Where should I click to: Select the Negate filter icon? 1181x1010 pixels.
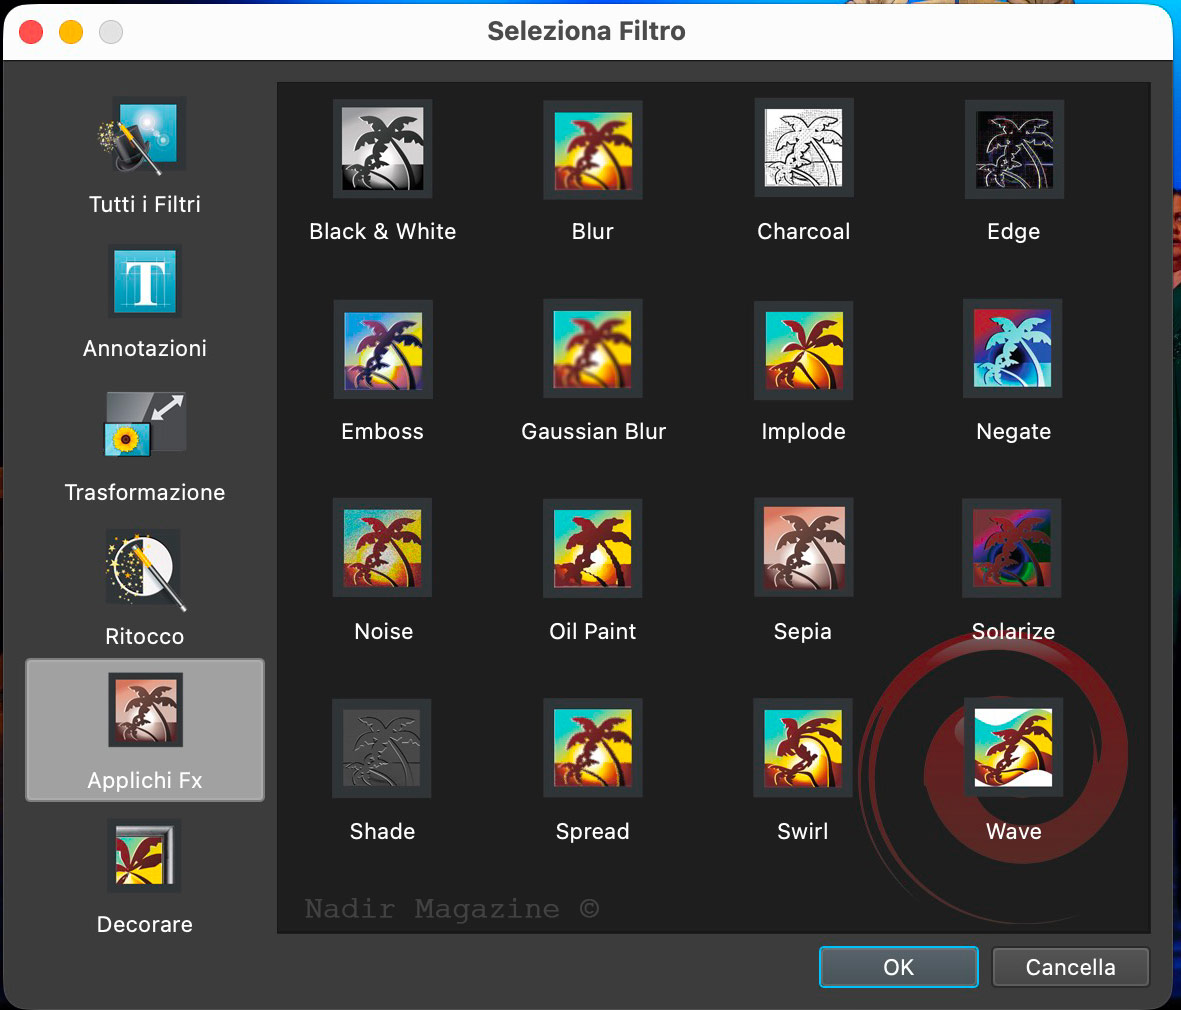tap(1013, 349)
